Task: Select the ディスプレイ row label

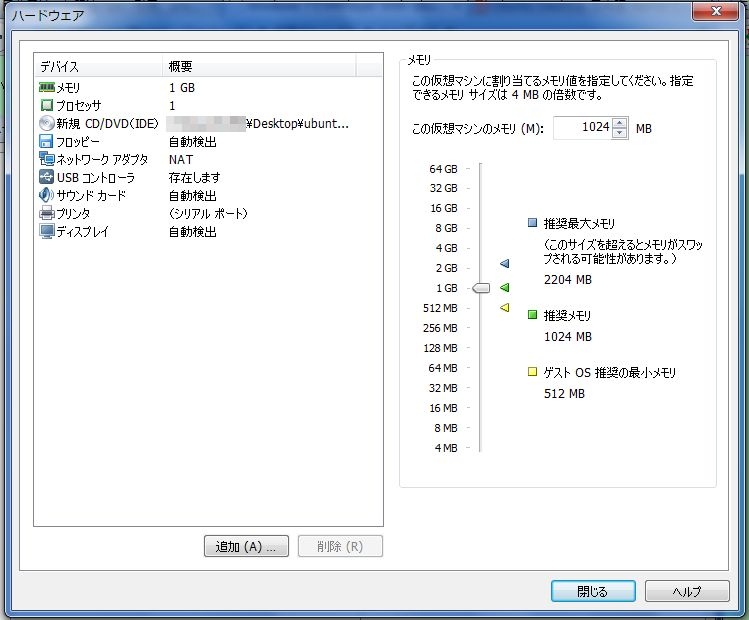Action: [x=83, y=232]
